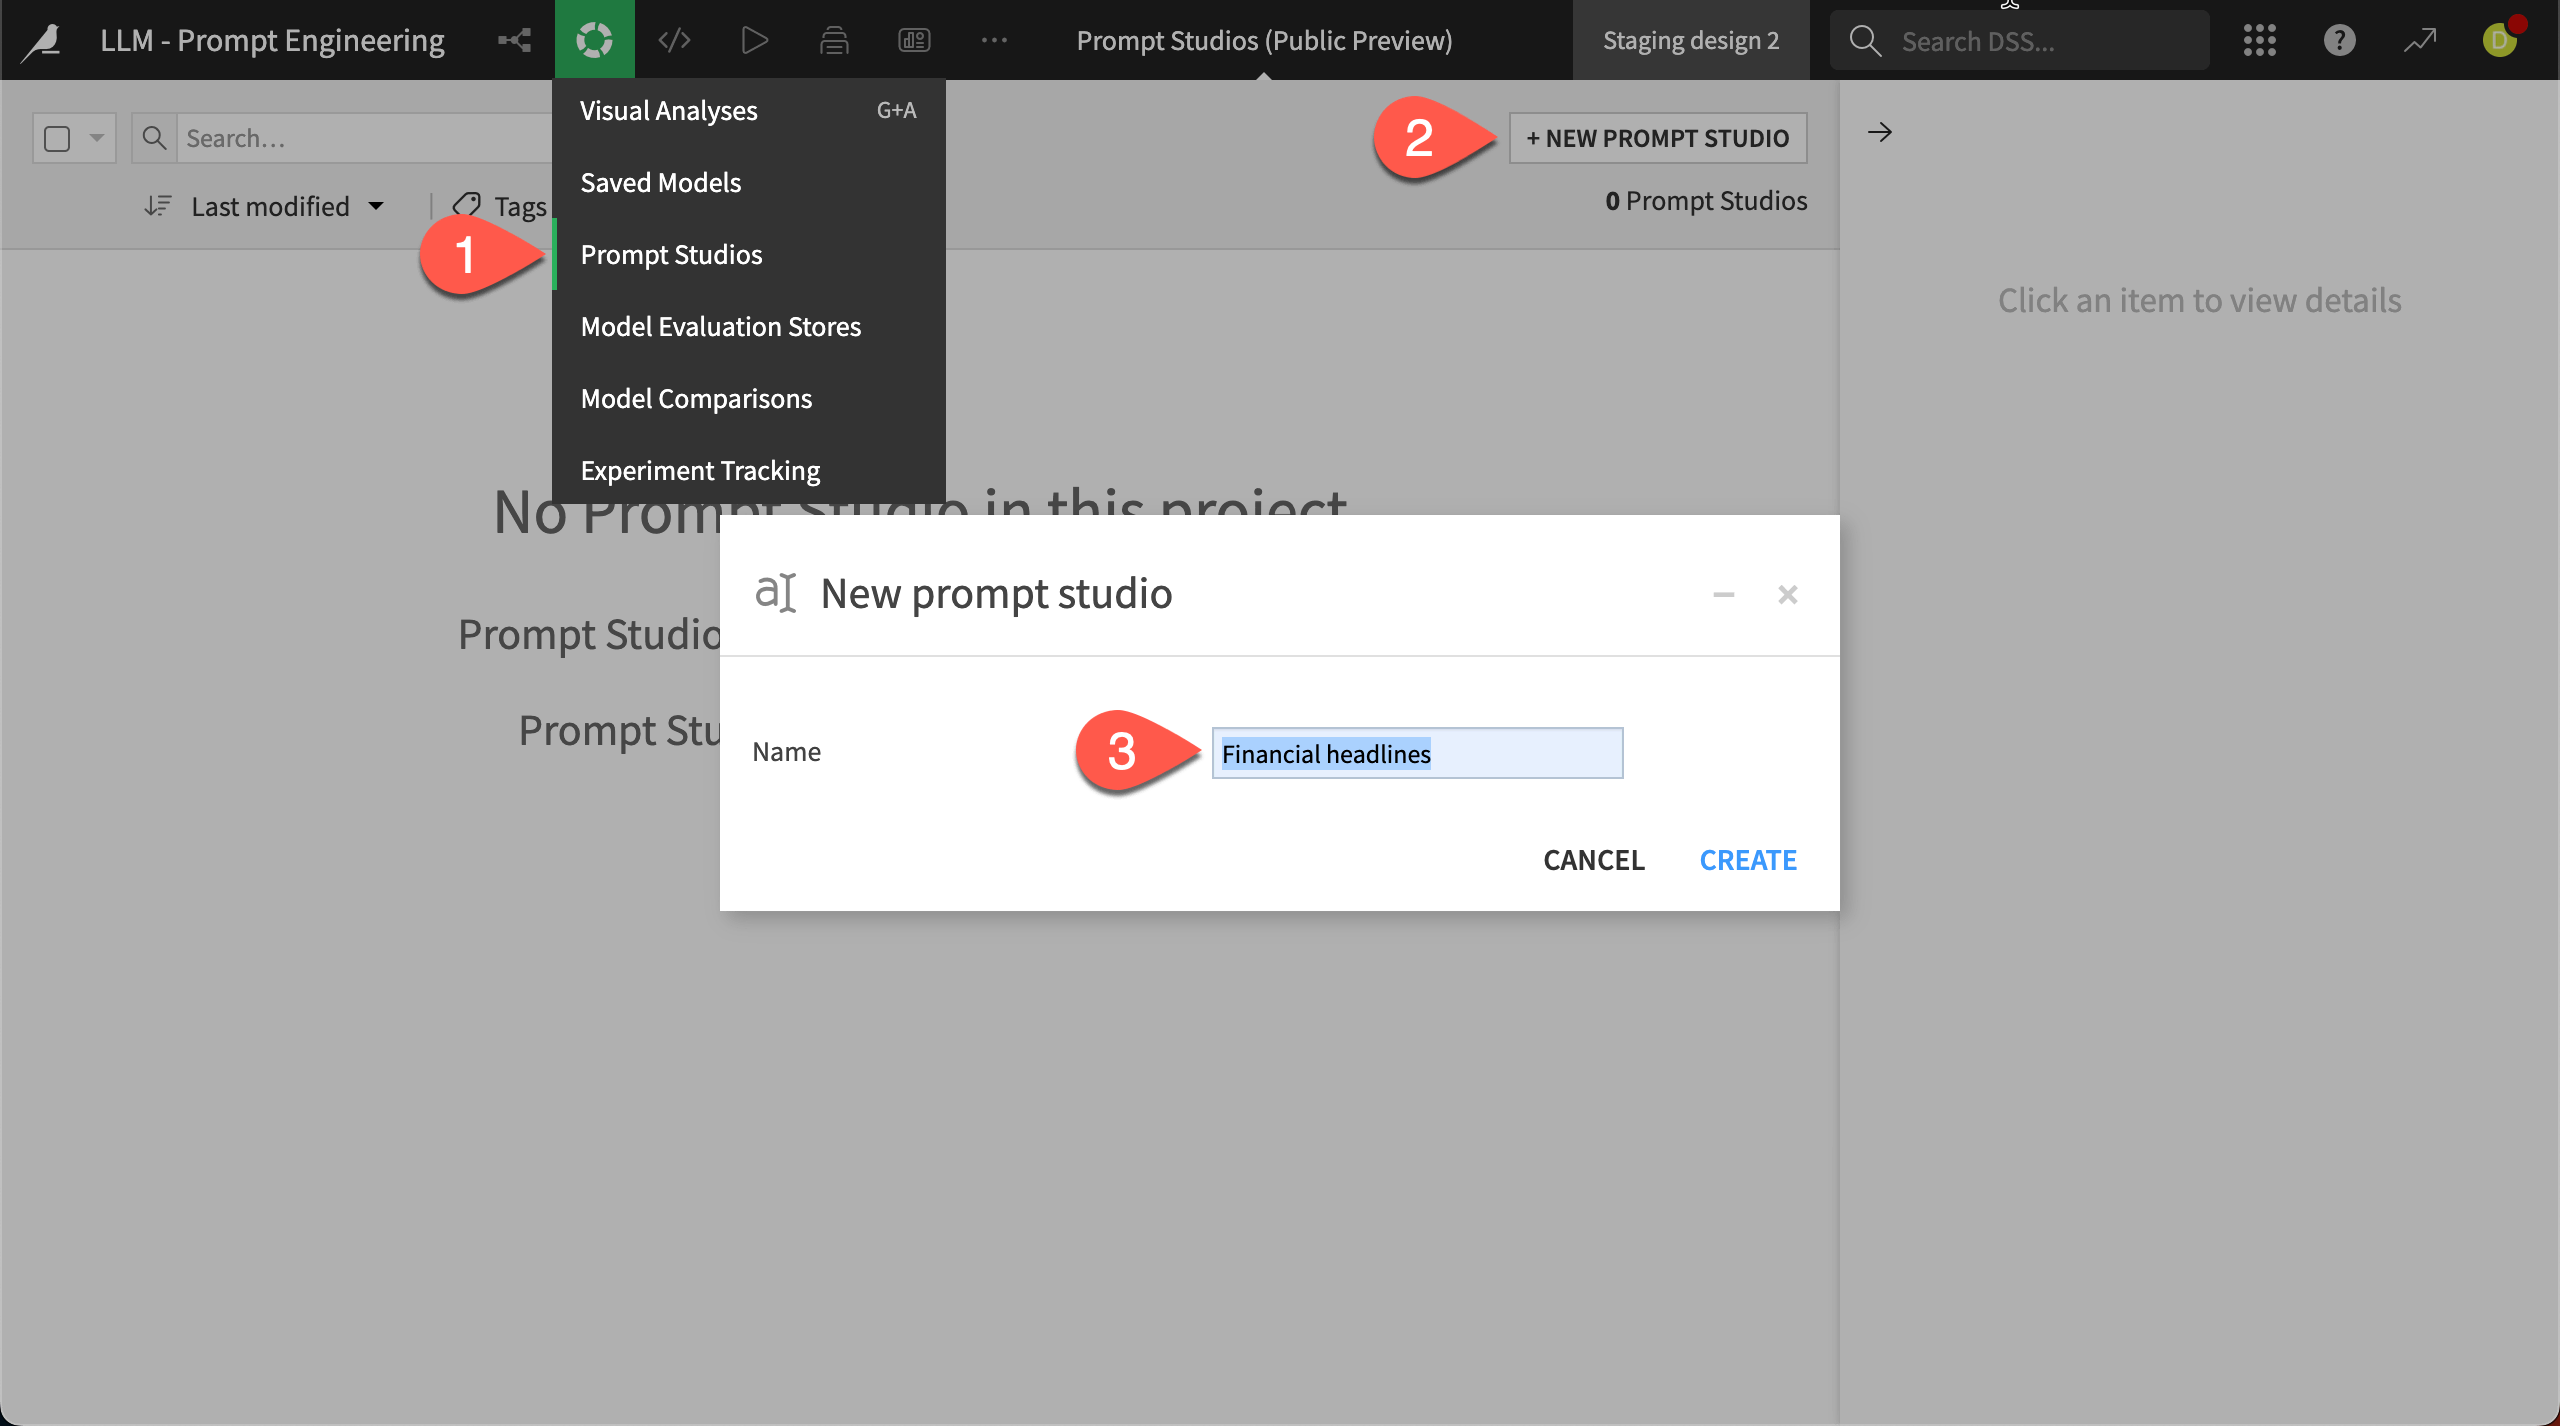Click the + NEW PROMPT STUDIO button

pyautogui.click(x=1658, y=137)
